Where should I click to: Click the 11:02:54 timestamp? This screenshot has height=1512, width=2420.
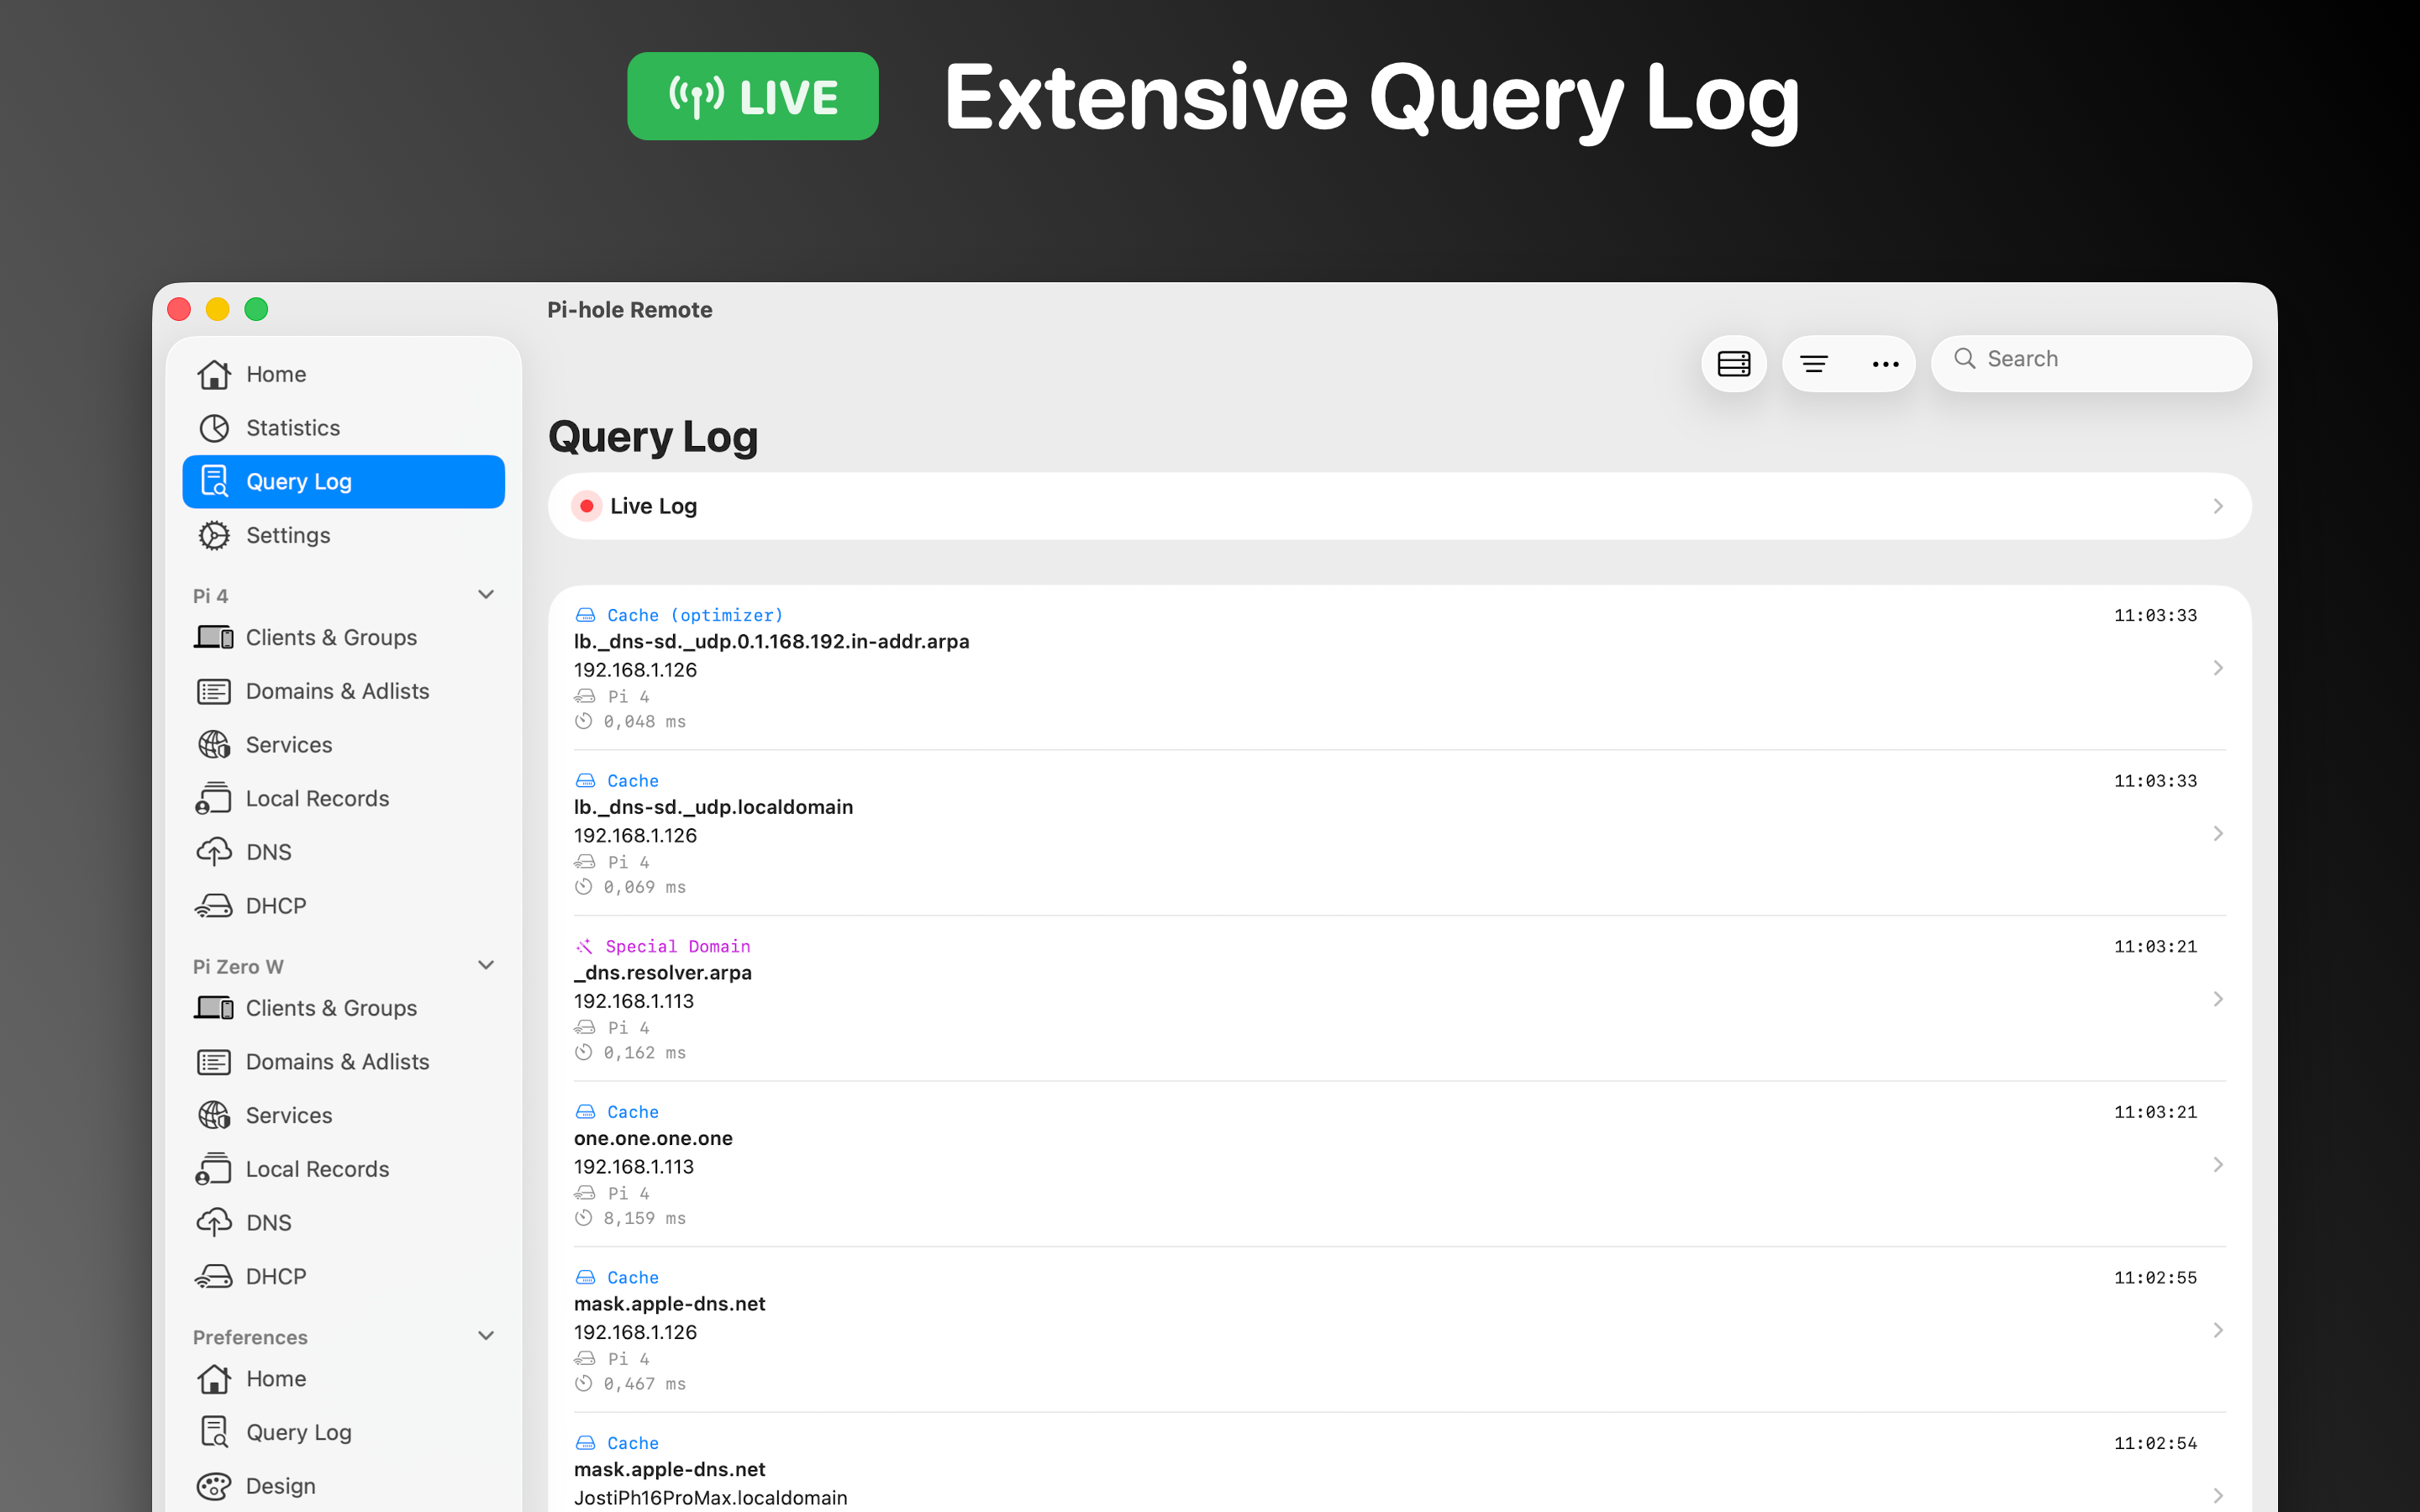click(x=2155, y=1443)
